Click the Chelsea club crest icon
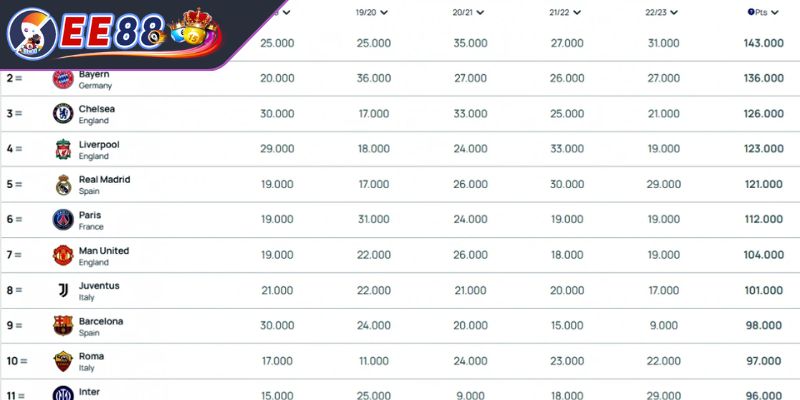The height and width of the screenshot is (400, 800). coord(63,113)
